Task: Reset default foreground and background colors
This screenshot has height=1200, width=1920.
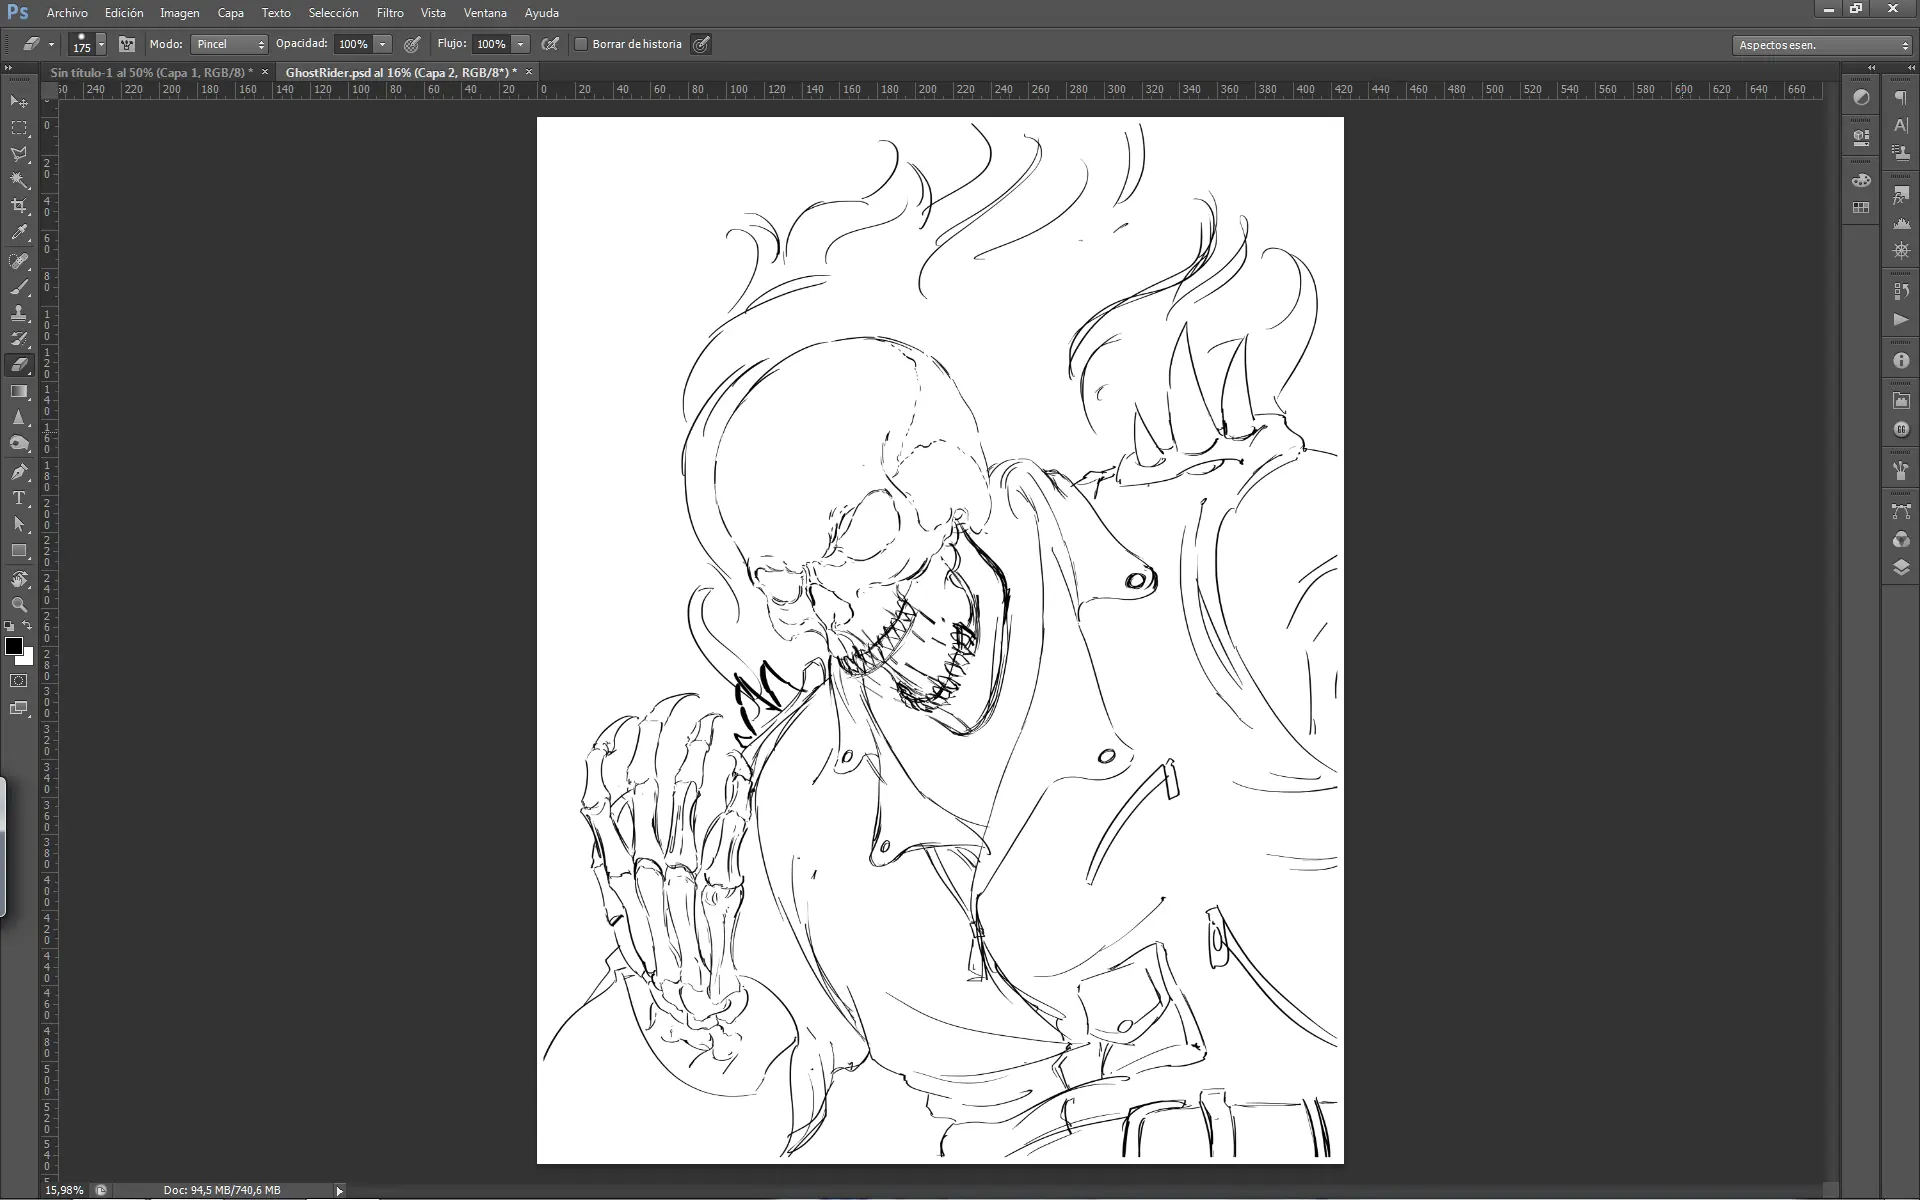Action: [9, 626]
